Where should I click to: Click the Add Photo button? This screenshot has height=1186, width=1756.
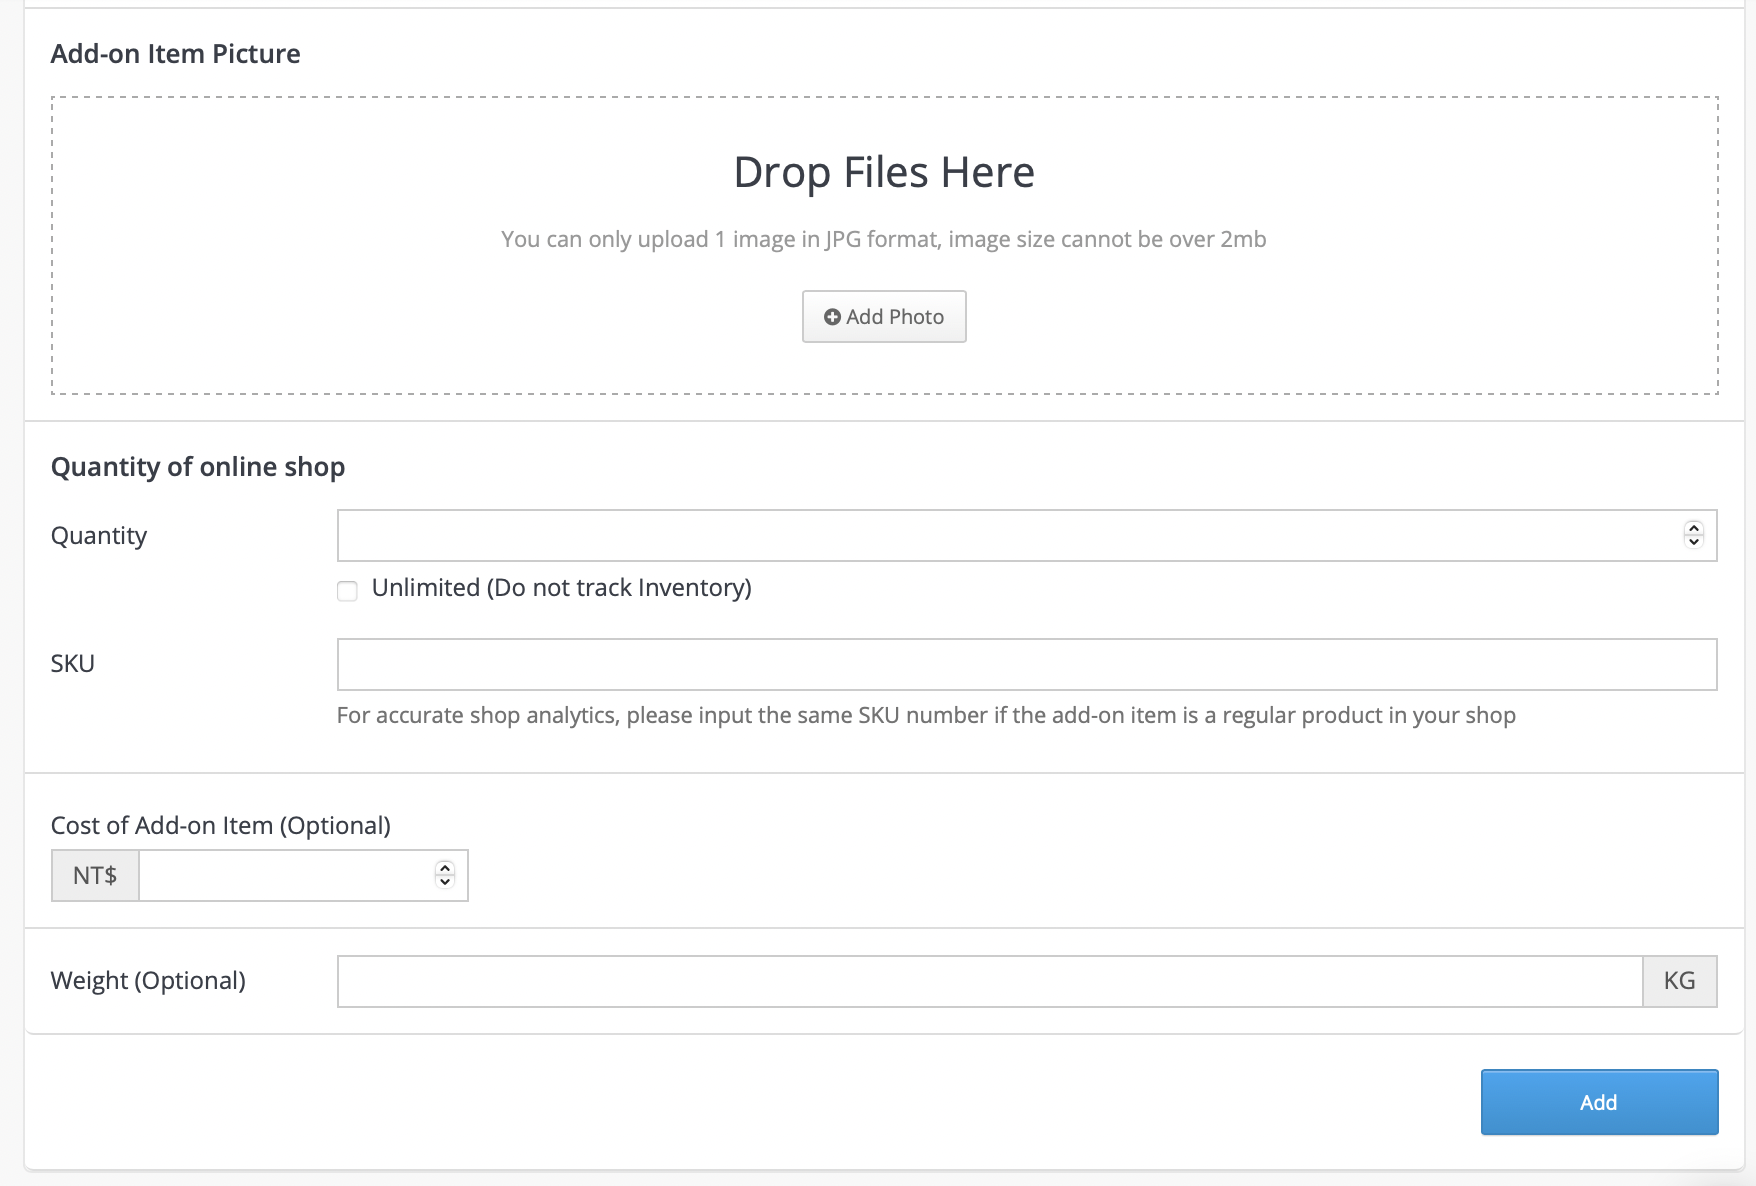[x=884, y=316]
